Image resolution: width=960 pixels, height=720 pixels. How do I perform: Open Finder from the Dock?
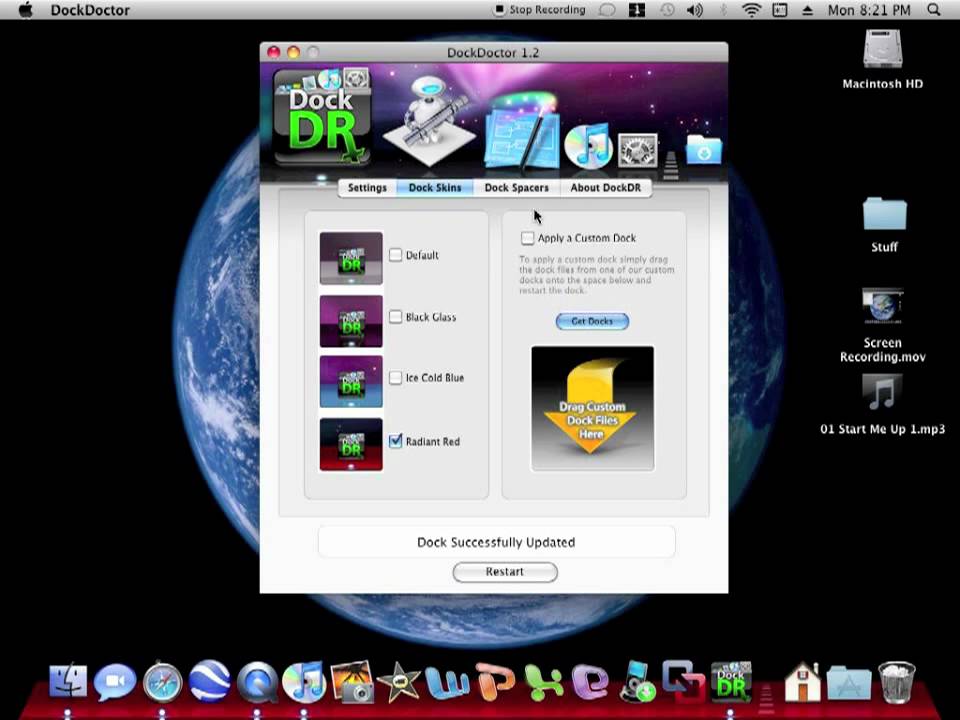pyautogui.click(x=67, y=681)
